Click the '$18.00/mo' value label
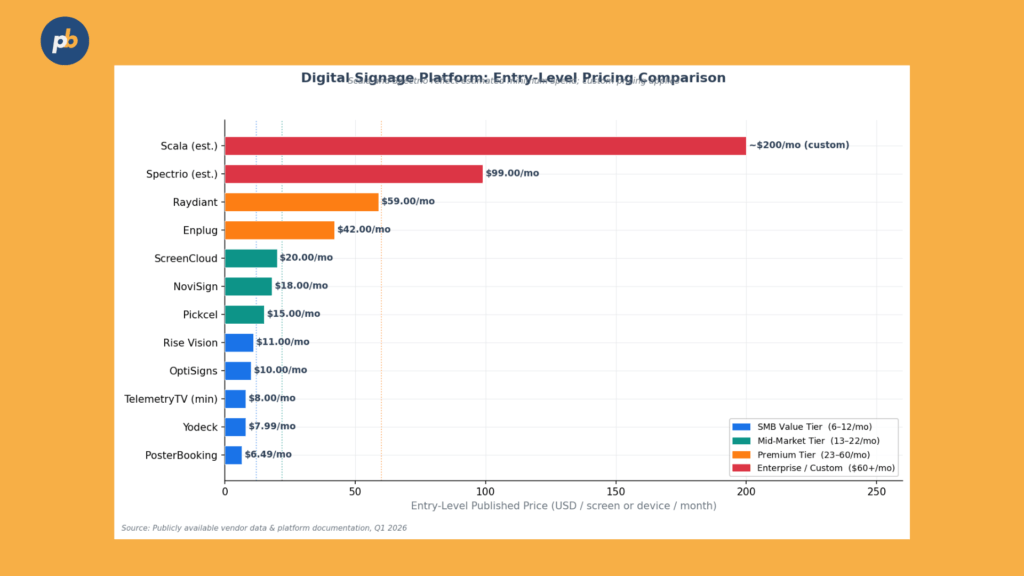 click(x=301, y=285)
